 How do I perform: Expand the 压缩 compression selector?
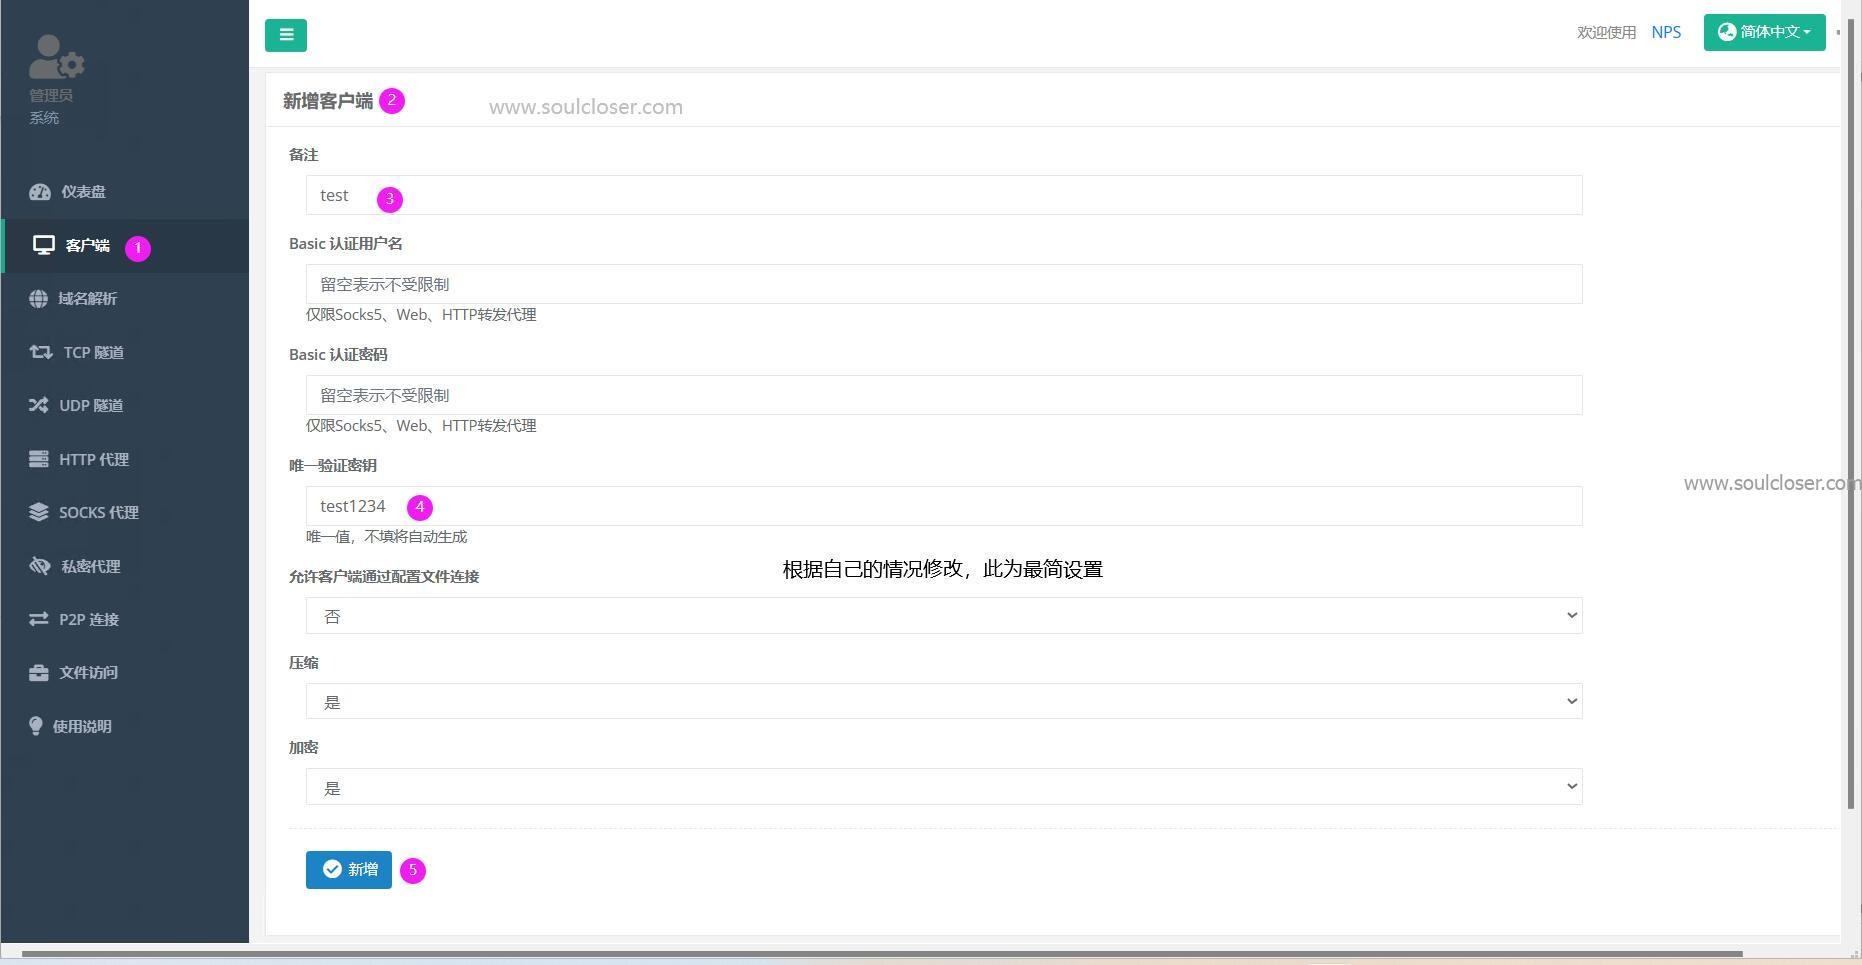pyautogui.click(x=942, y=701)
